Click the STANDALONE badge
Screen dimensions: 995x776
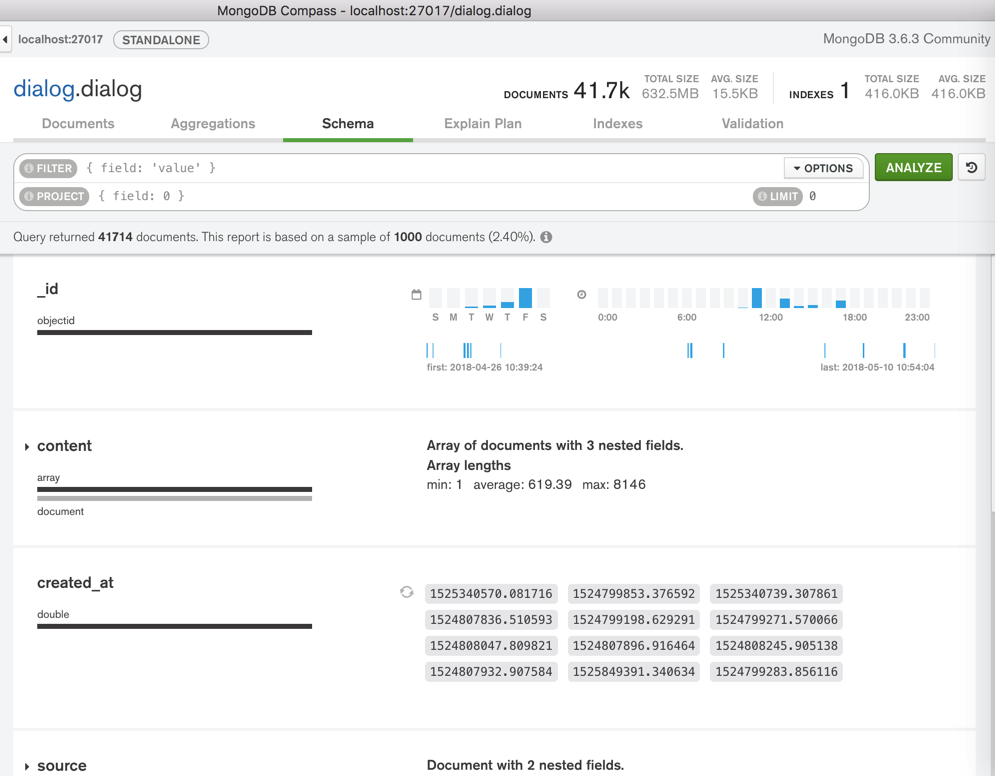coord(161,40)
